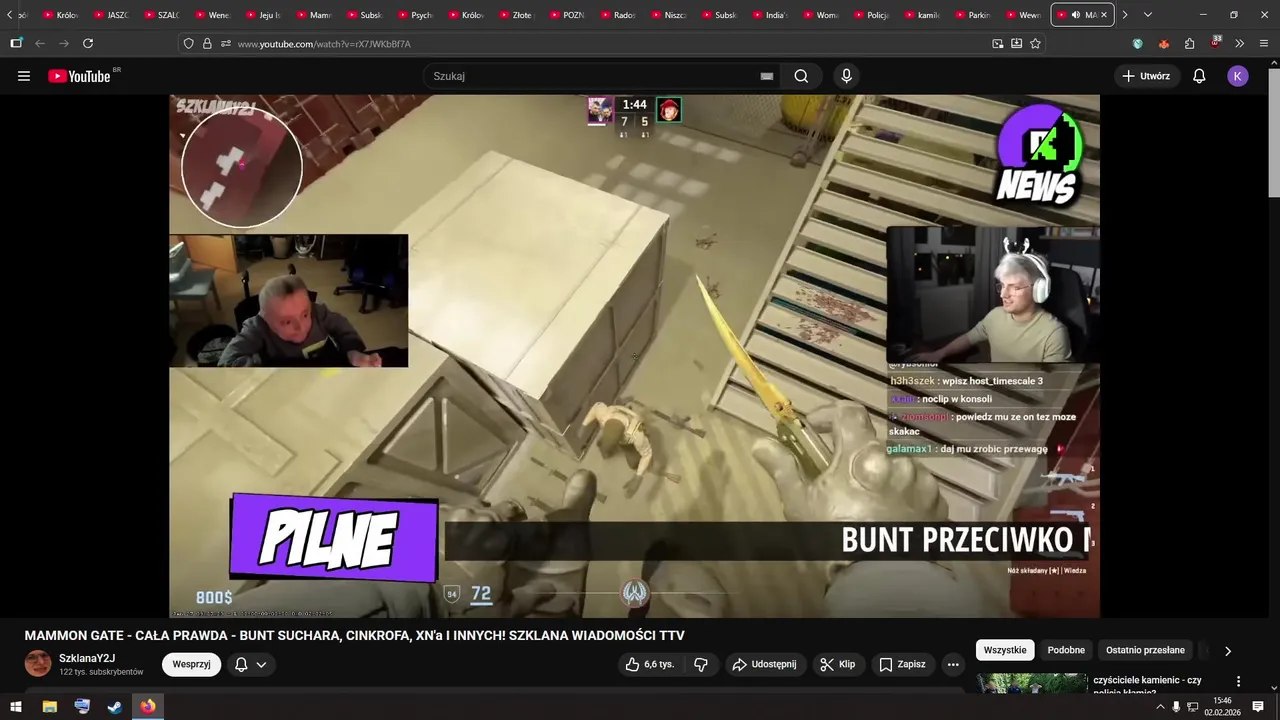Switch to the Psych browser tab
This screenshot has height=720, width=1280.
[x=413, y=15]
